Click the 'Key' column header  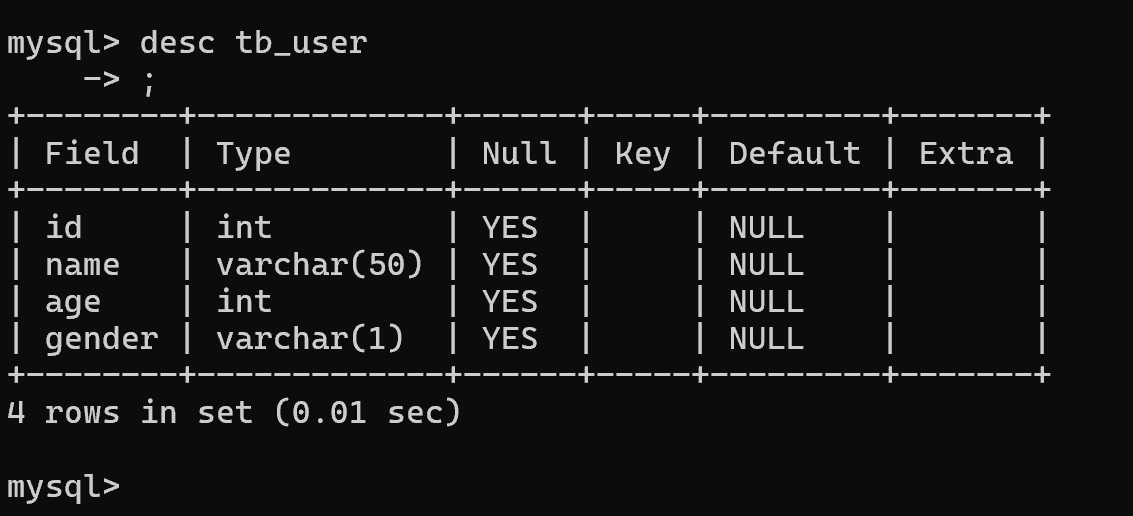pos(642,153)
